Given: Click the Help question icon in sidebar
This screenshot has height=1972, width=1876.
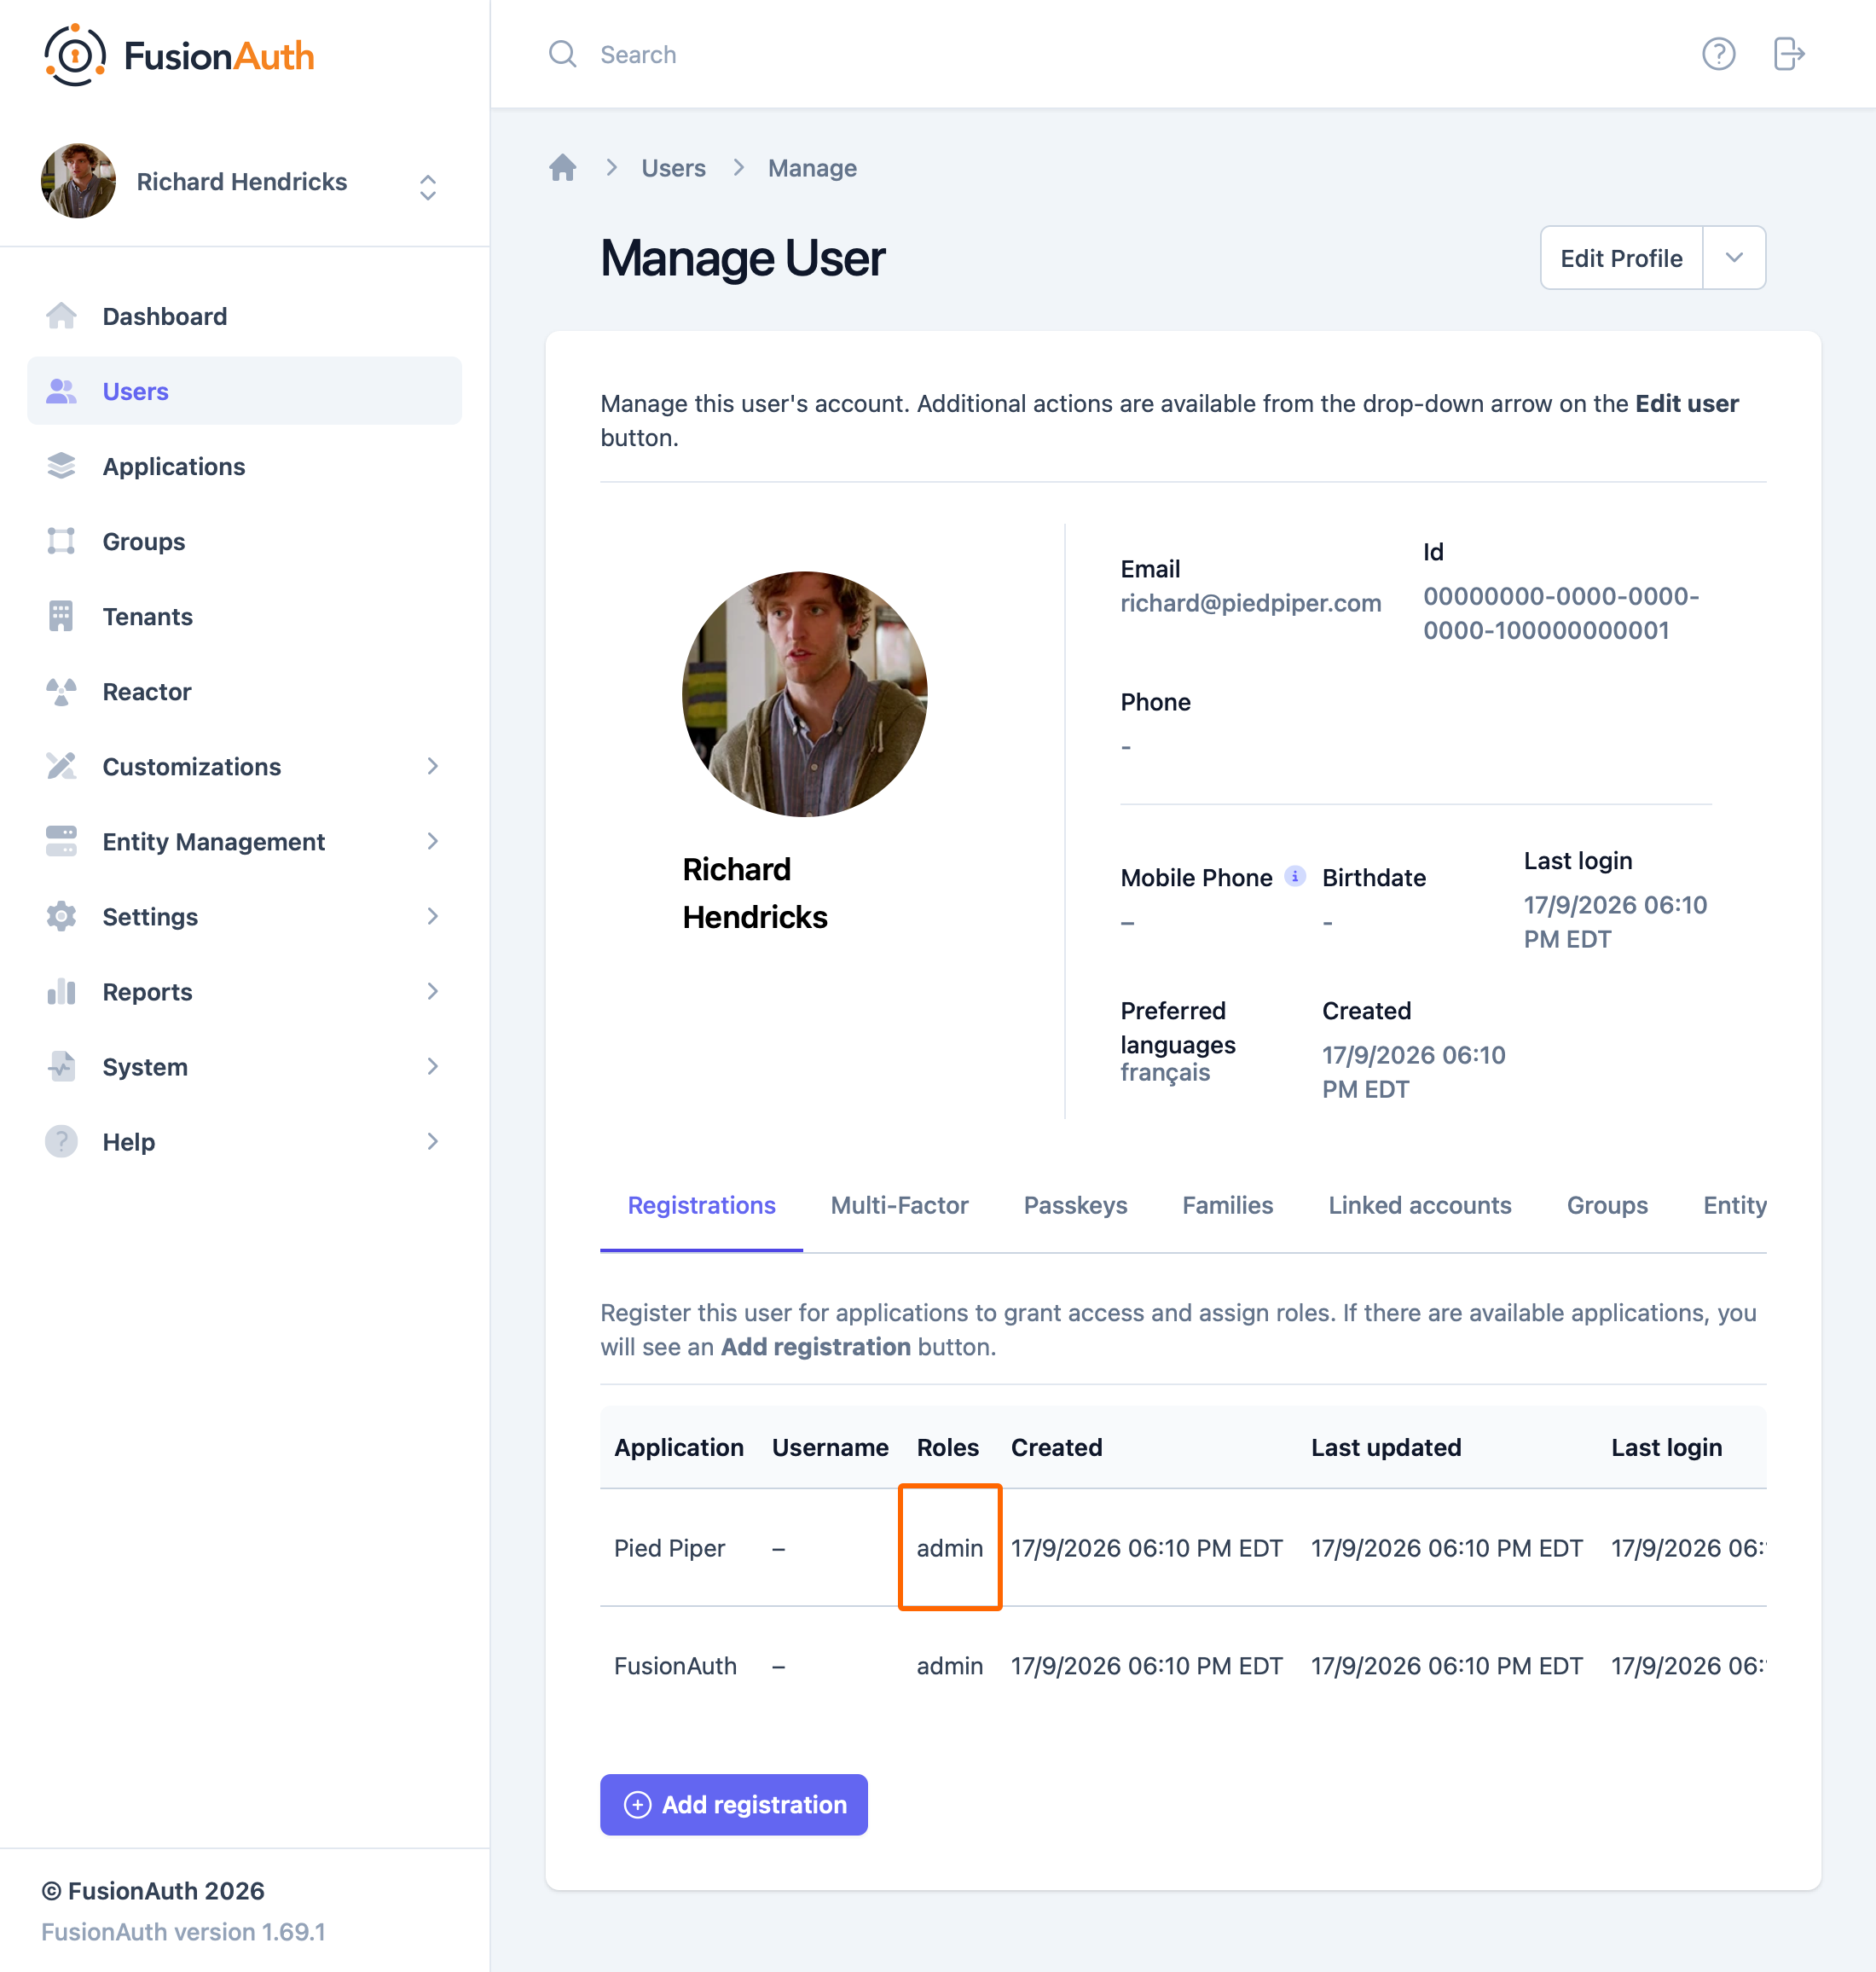Looking at the screenshot, I should coord(61,1141).
